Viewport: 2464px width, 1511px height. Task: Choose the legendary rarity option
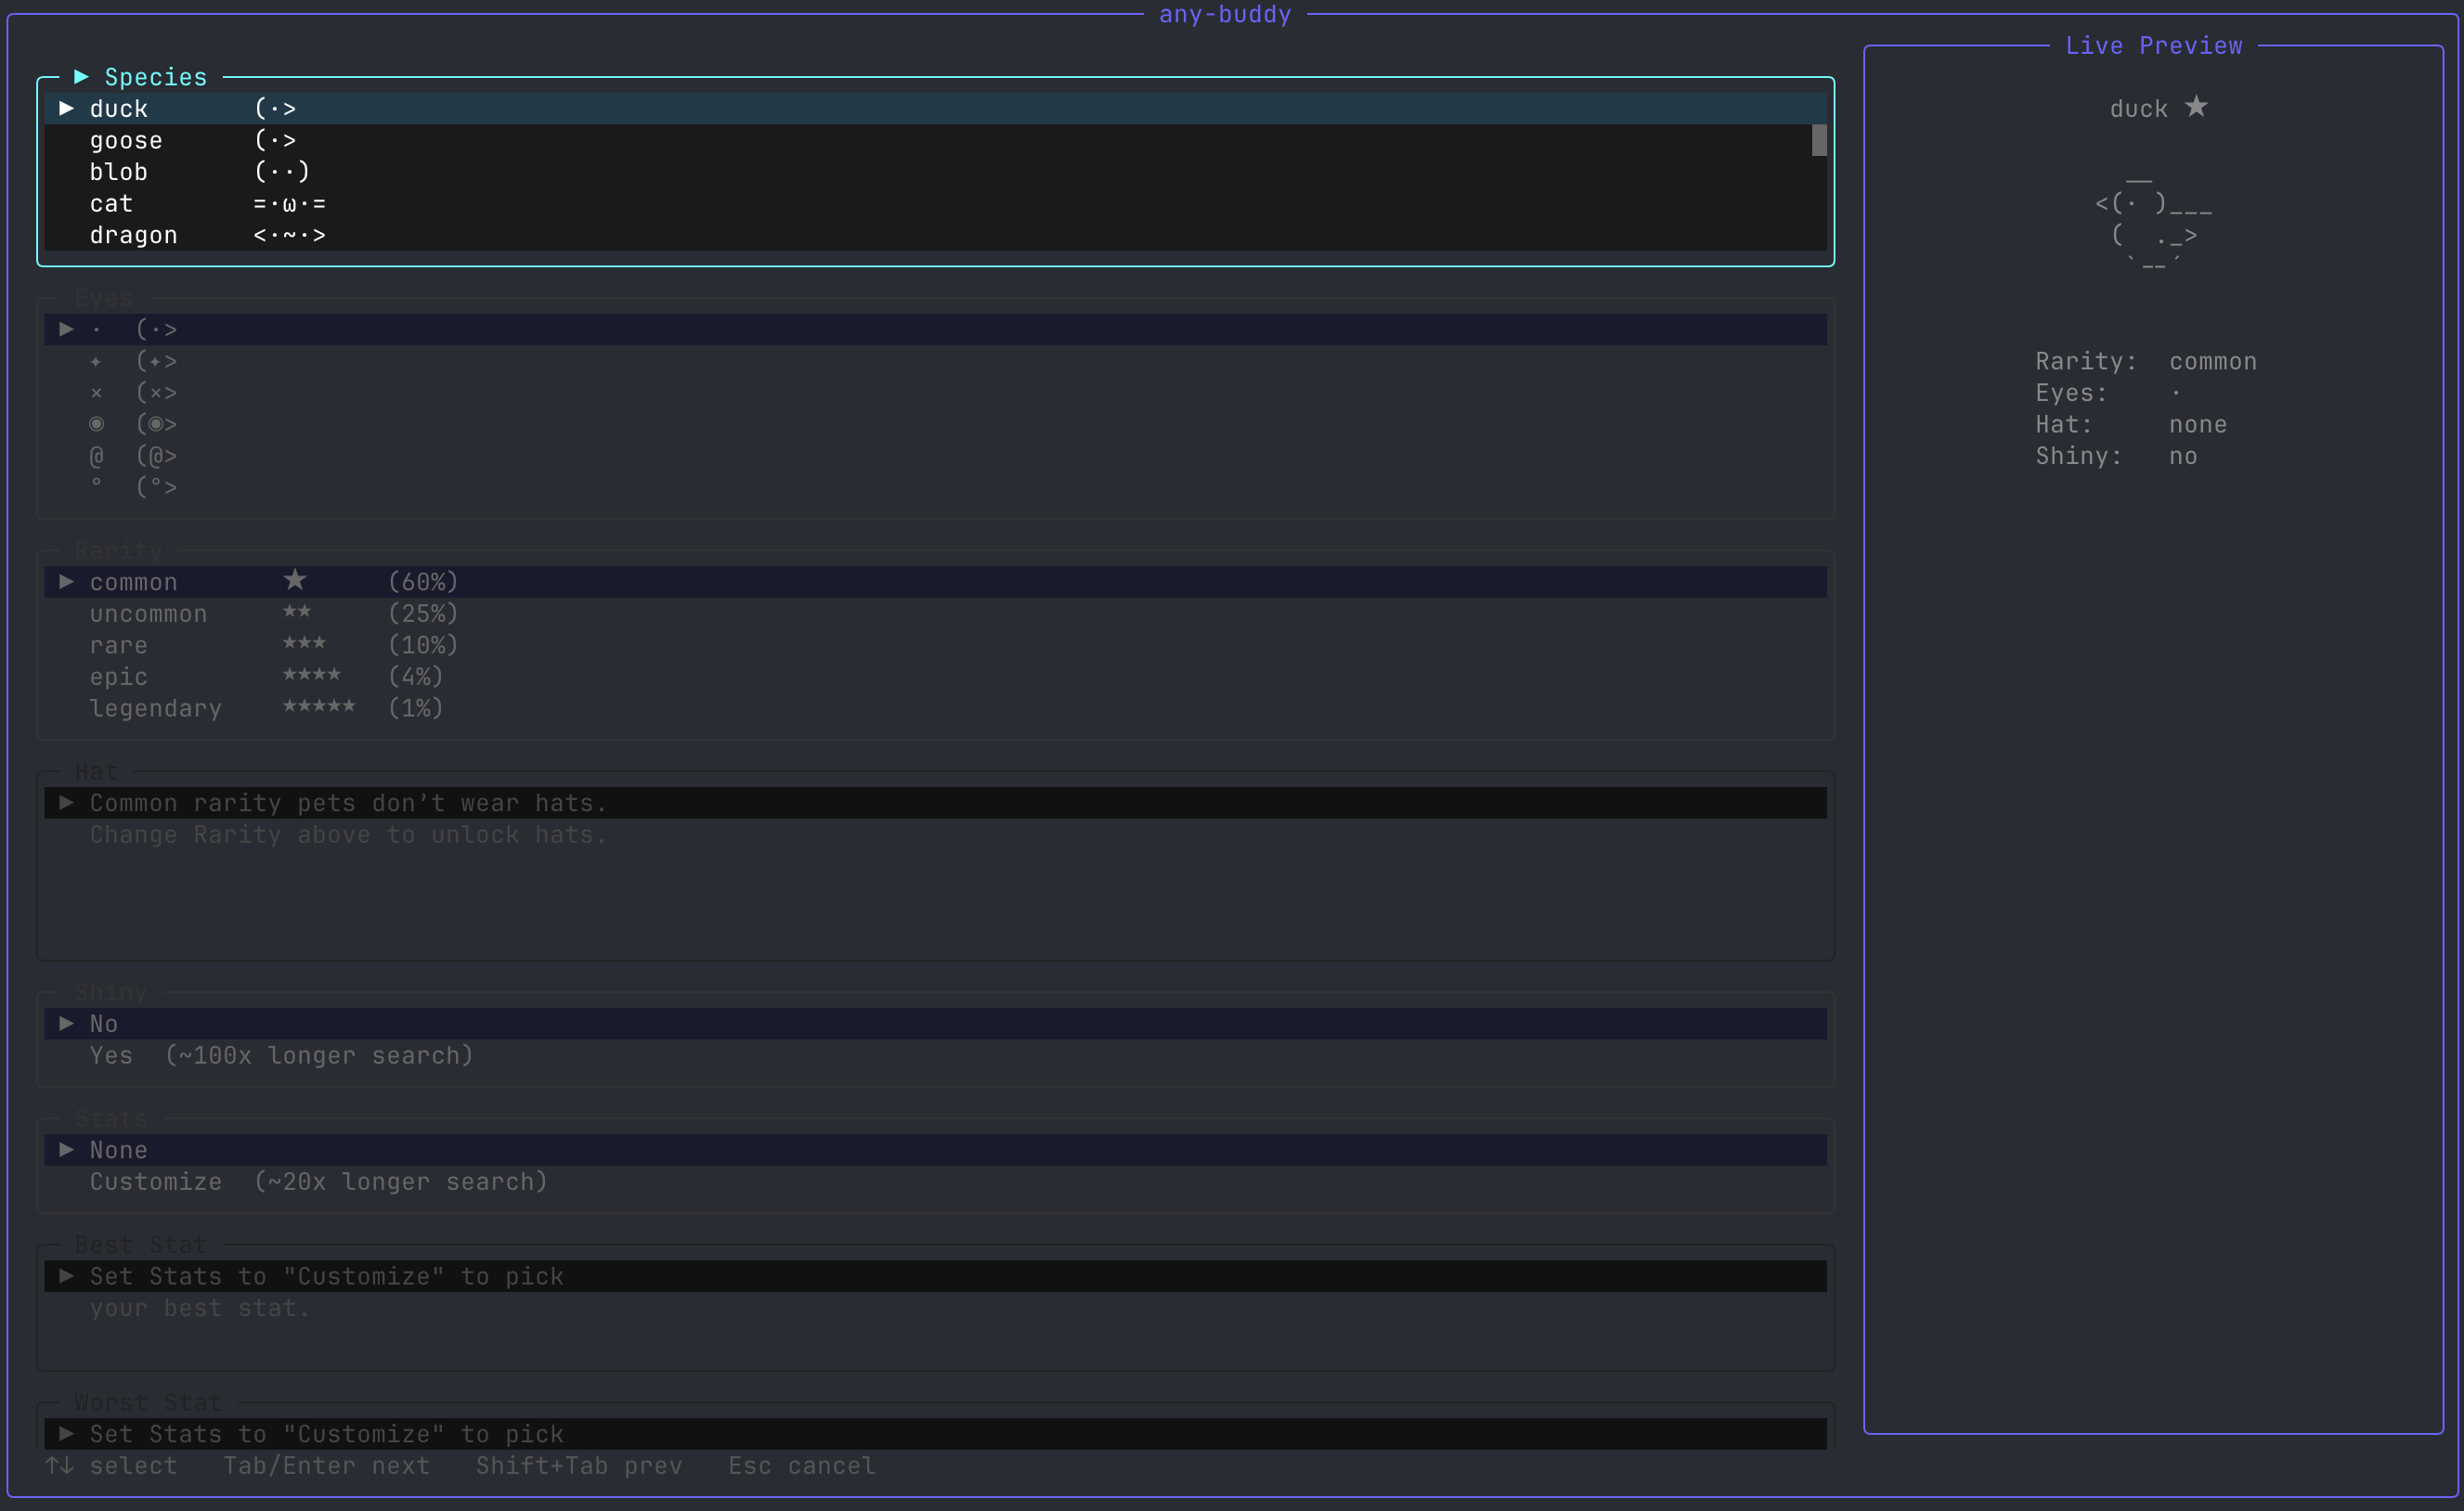(935, 708)
